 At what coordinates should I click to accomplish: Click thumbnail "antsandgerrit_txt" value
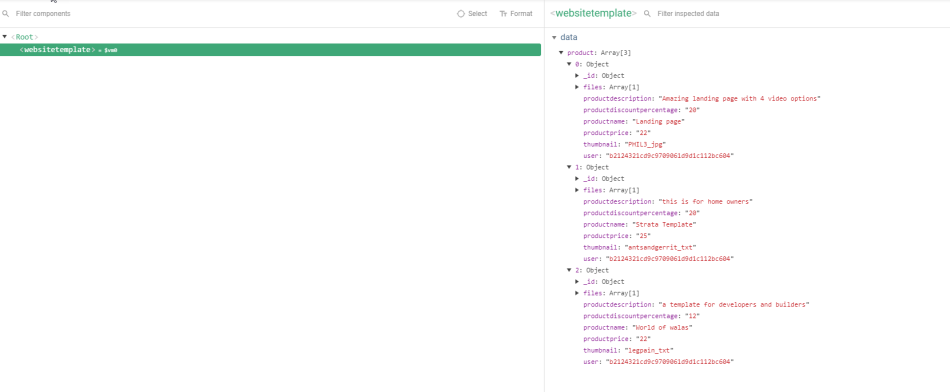[660, 247]
